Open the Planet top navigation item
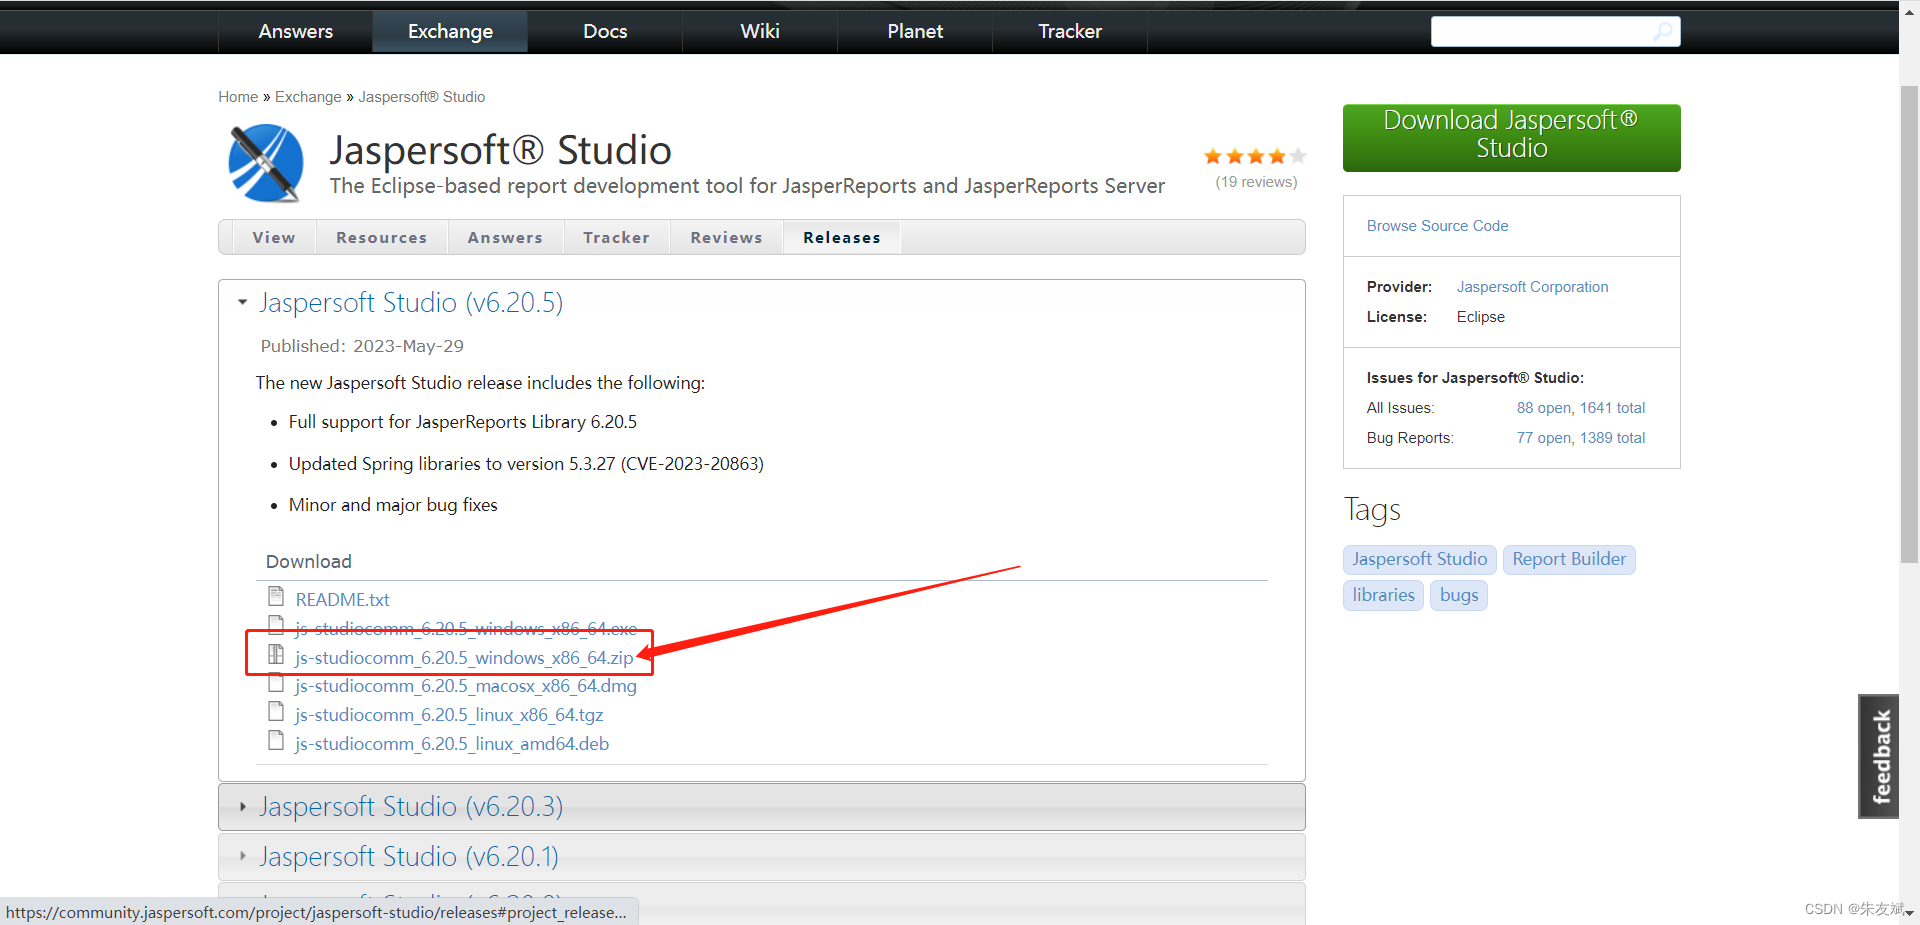The image size is (1920, 925). tap(915, 31)
